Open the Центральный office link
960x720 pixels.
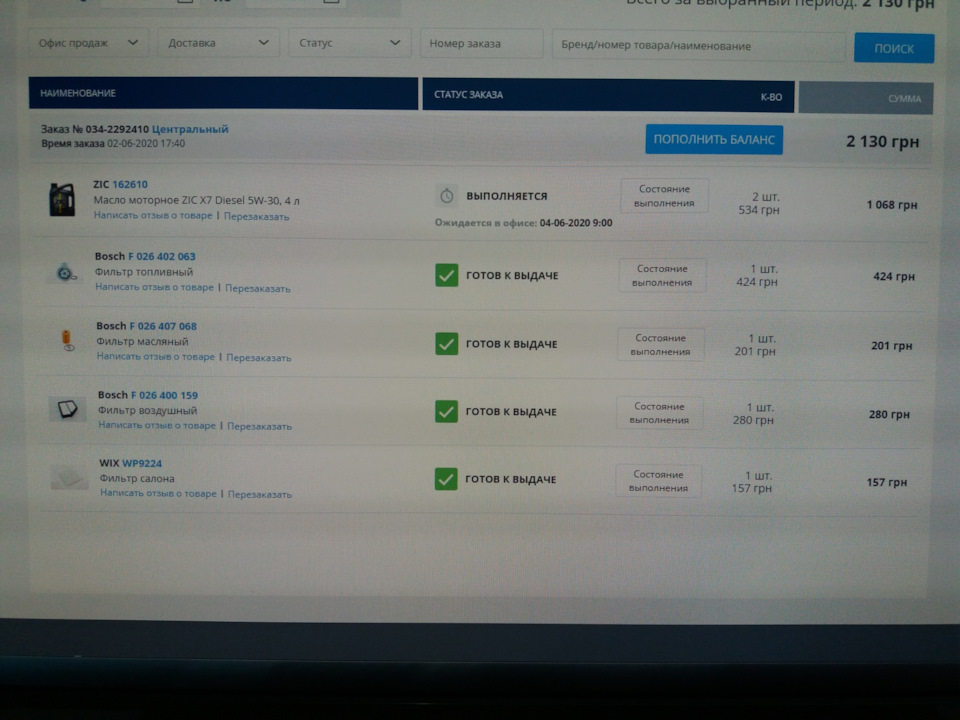(190, 129)
